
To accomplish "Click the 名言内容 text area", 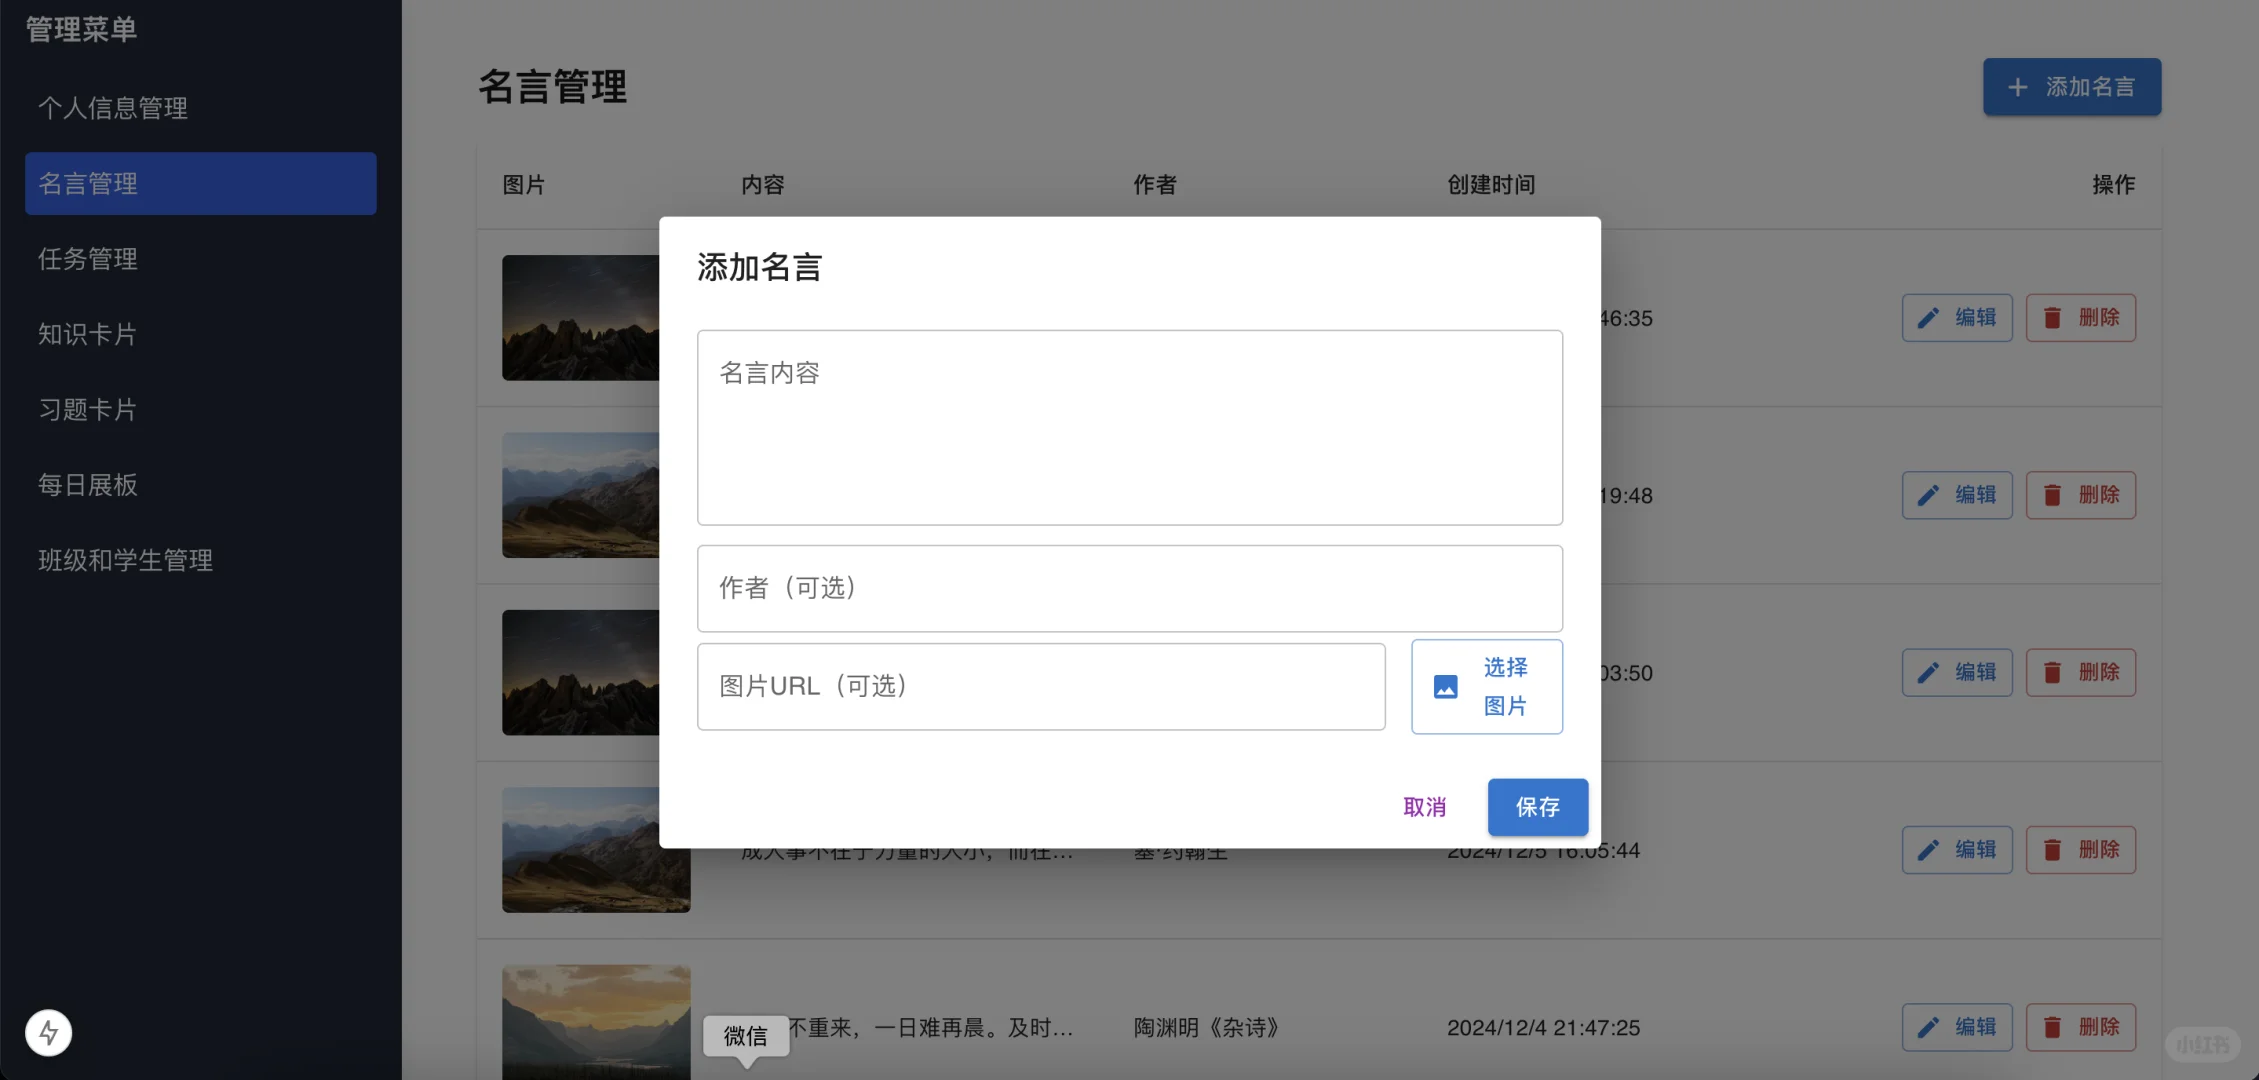I will click(x=1128, y=427).
